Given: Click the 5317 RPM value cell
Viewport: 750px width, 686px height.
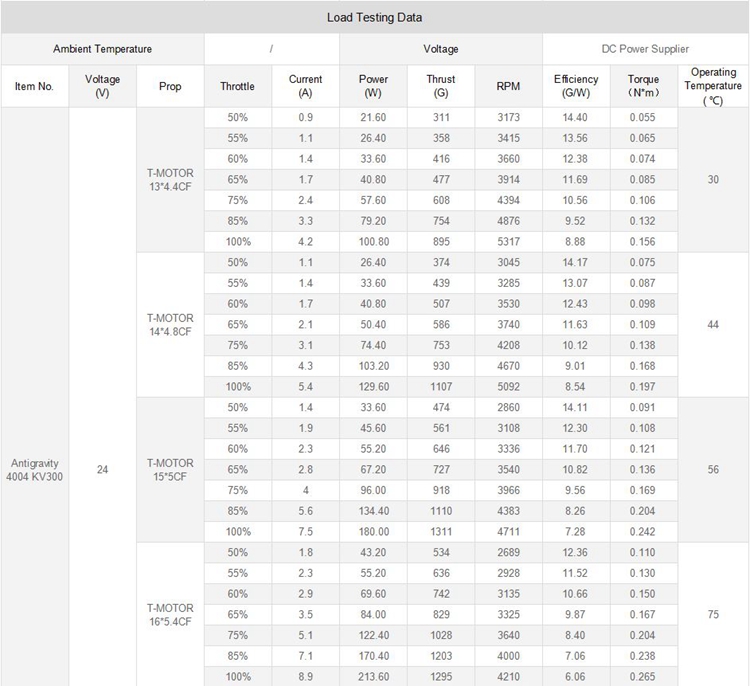Looking at the screenshot, I should 508,241.
